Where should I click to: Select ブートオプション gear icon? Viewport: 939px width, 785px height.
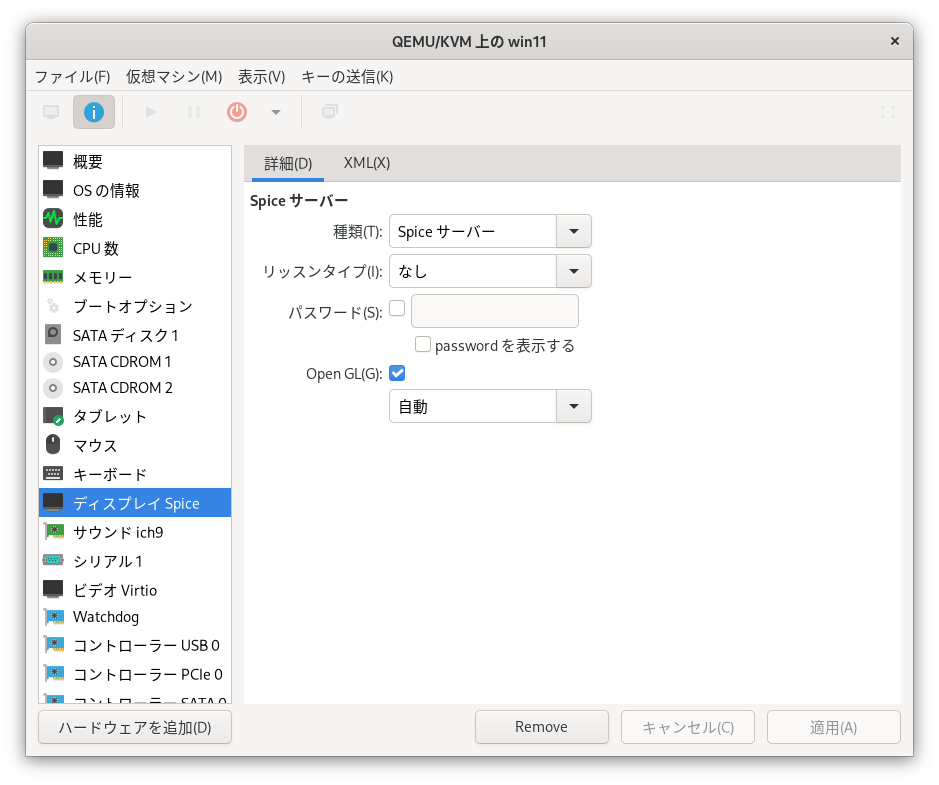53,306
